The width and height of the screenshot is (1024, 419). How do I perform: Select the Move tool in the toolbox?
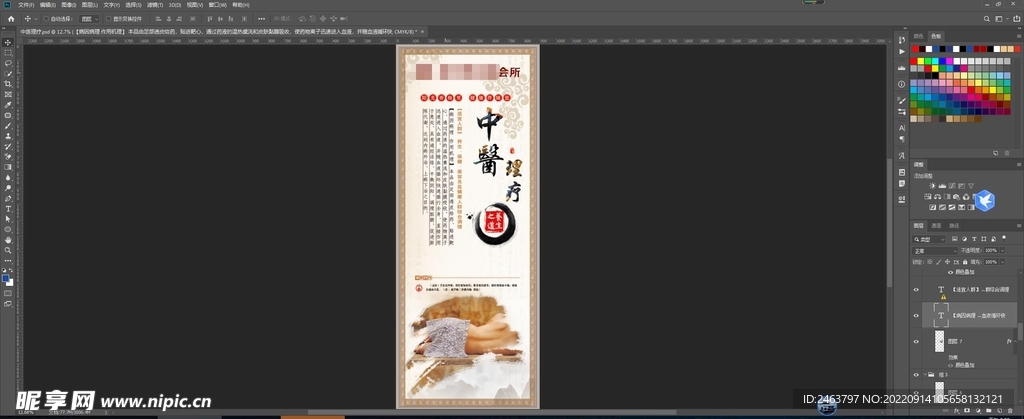(x=8, y=42)
